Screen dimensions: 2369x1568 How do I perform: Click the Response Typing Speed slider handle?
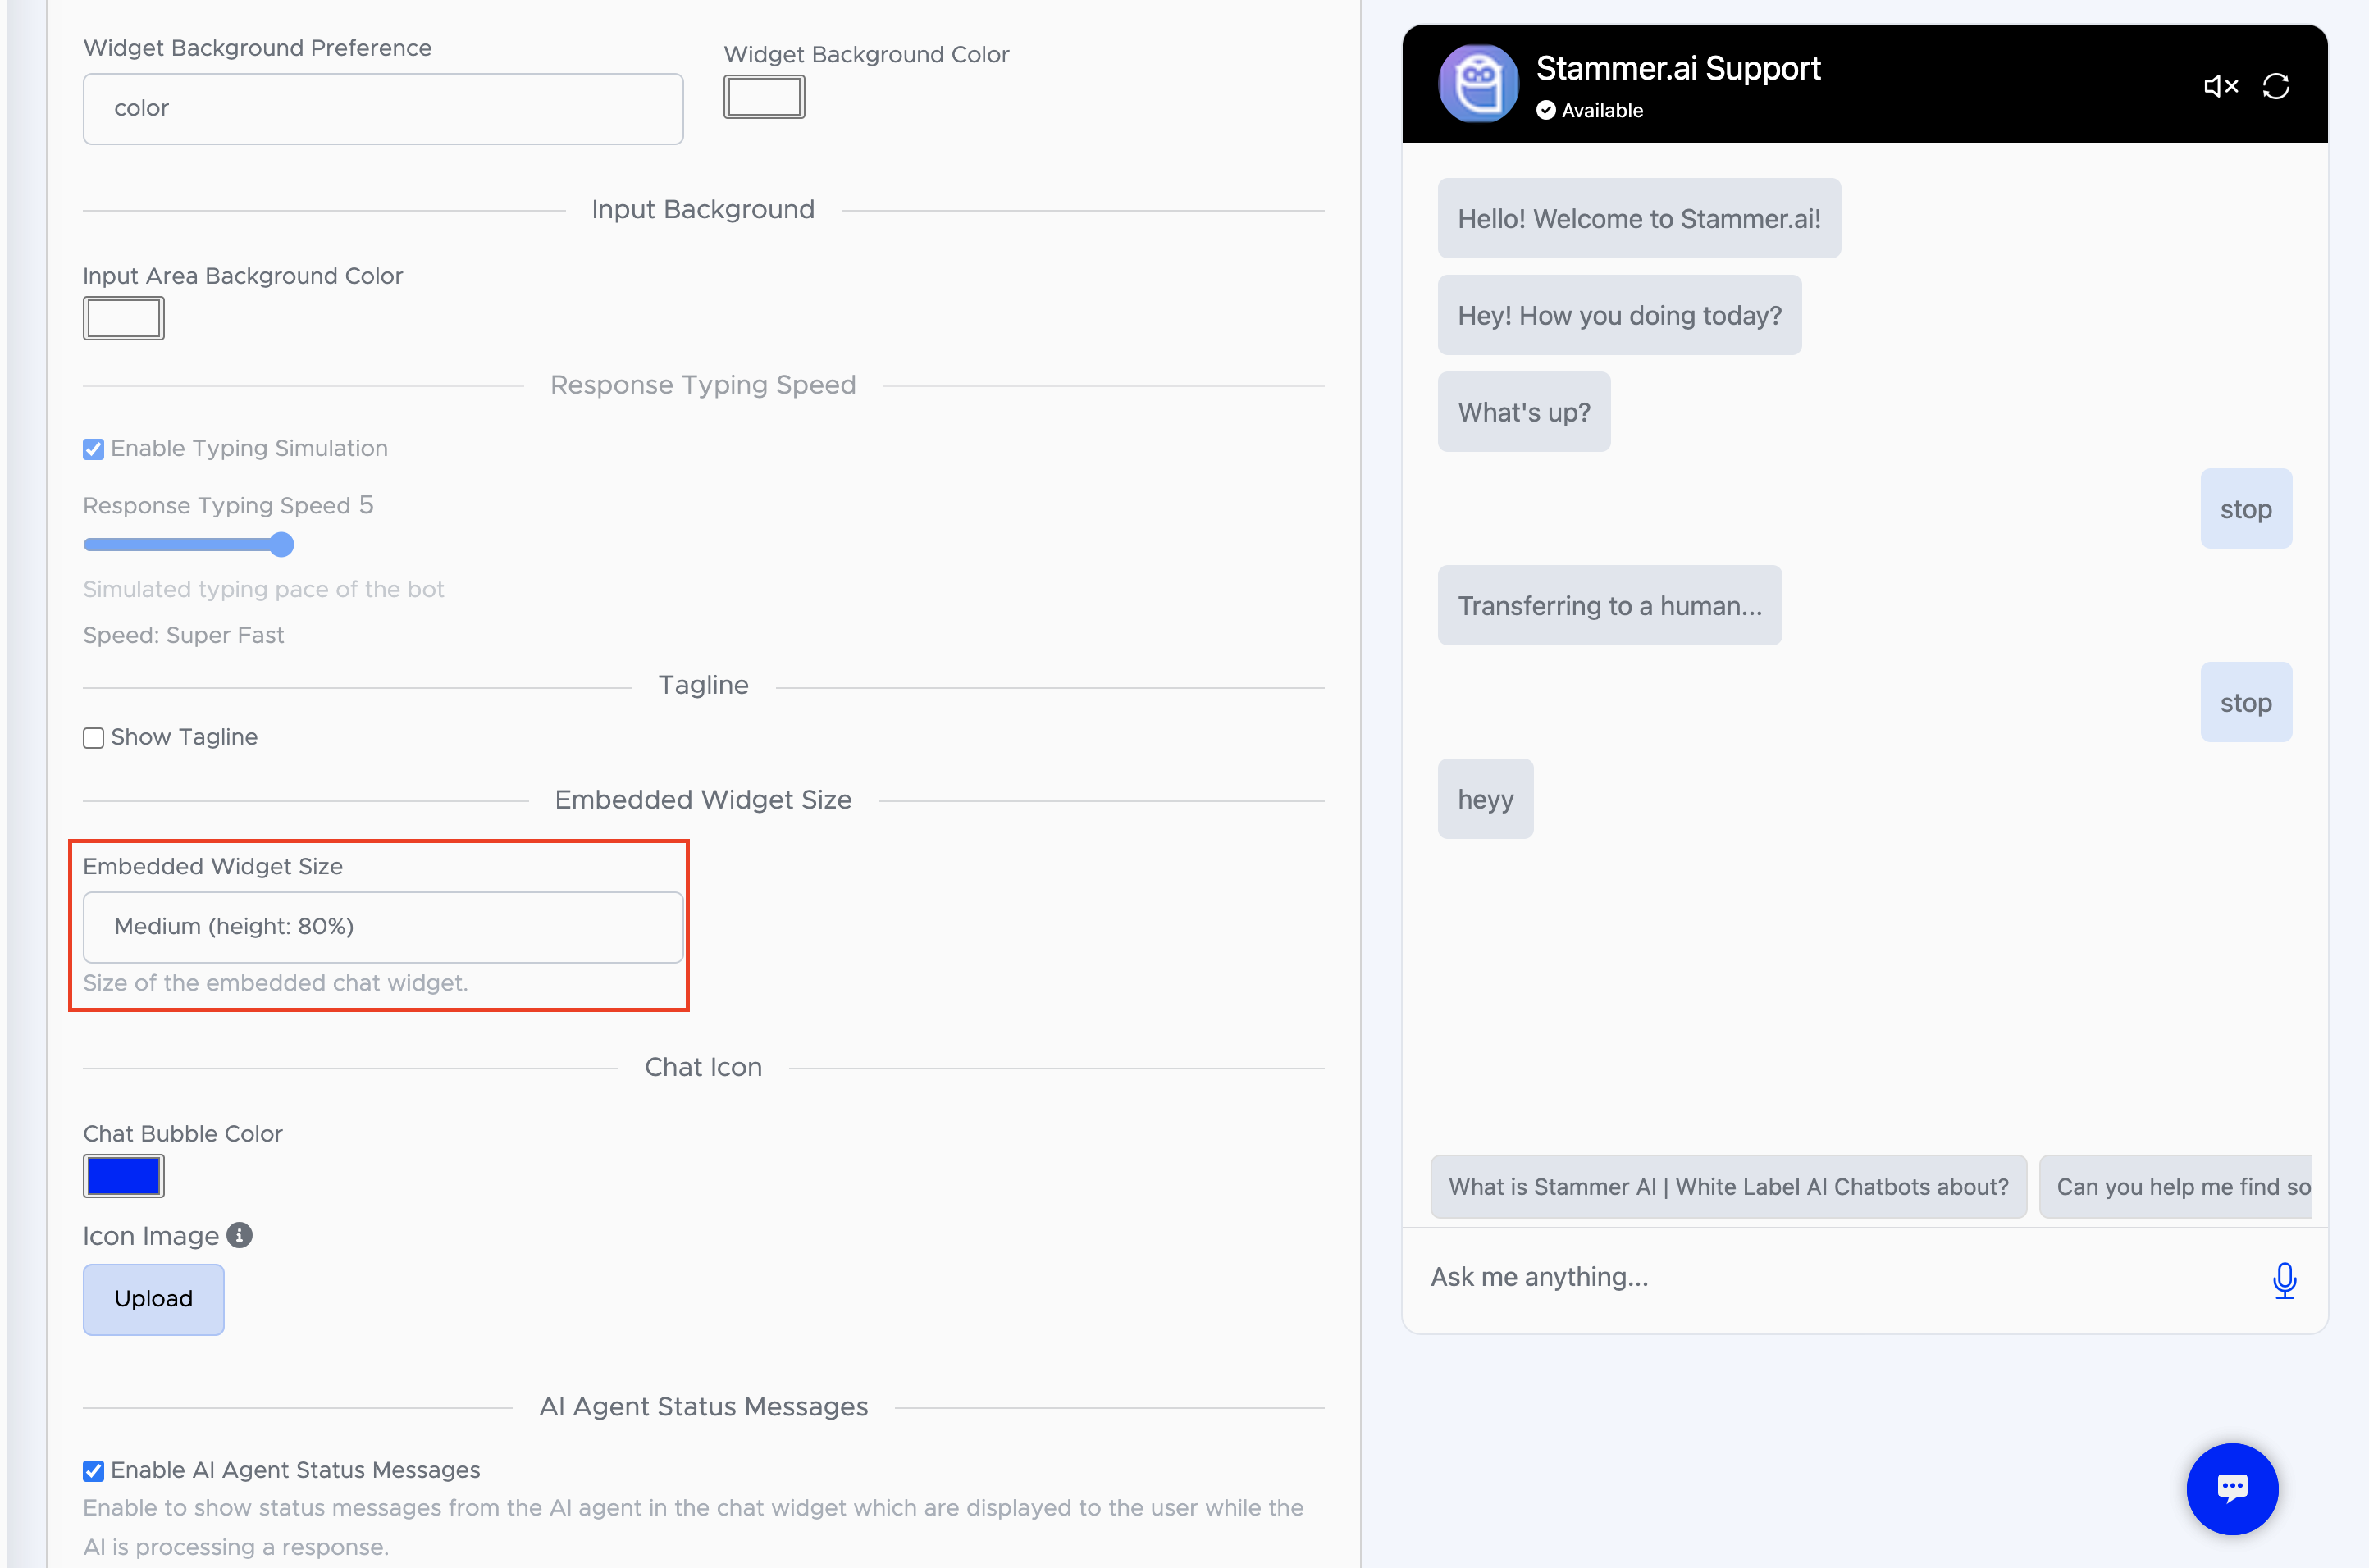tap(282, 545)
